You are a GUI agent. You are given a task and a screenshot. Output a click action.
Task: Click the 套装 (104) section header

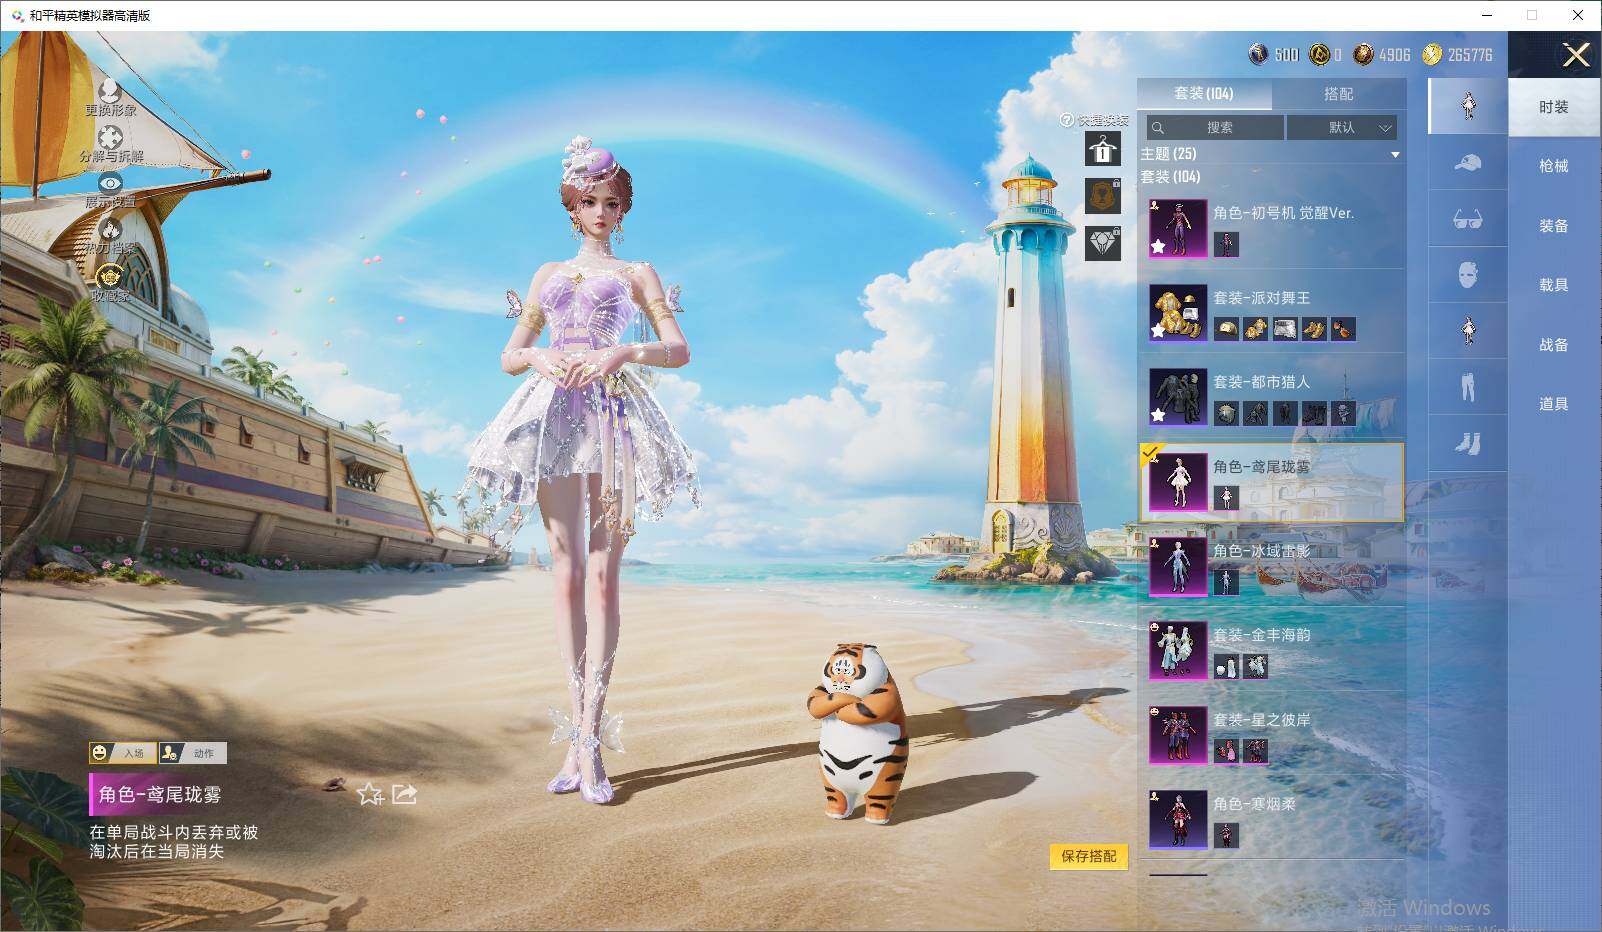(1171, 177)
